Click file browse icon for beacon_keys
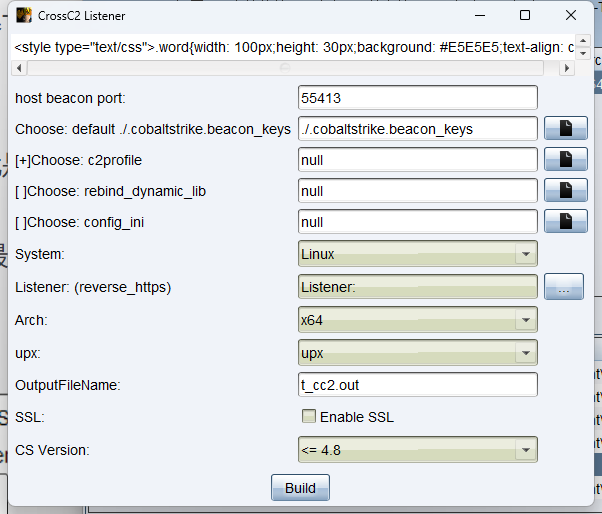 (x=566, y=128)
